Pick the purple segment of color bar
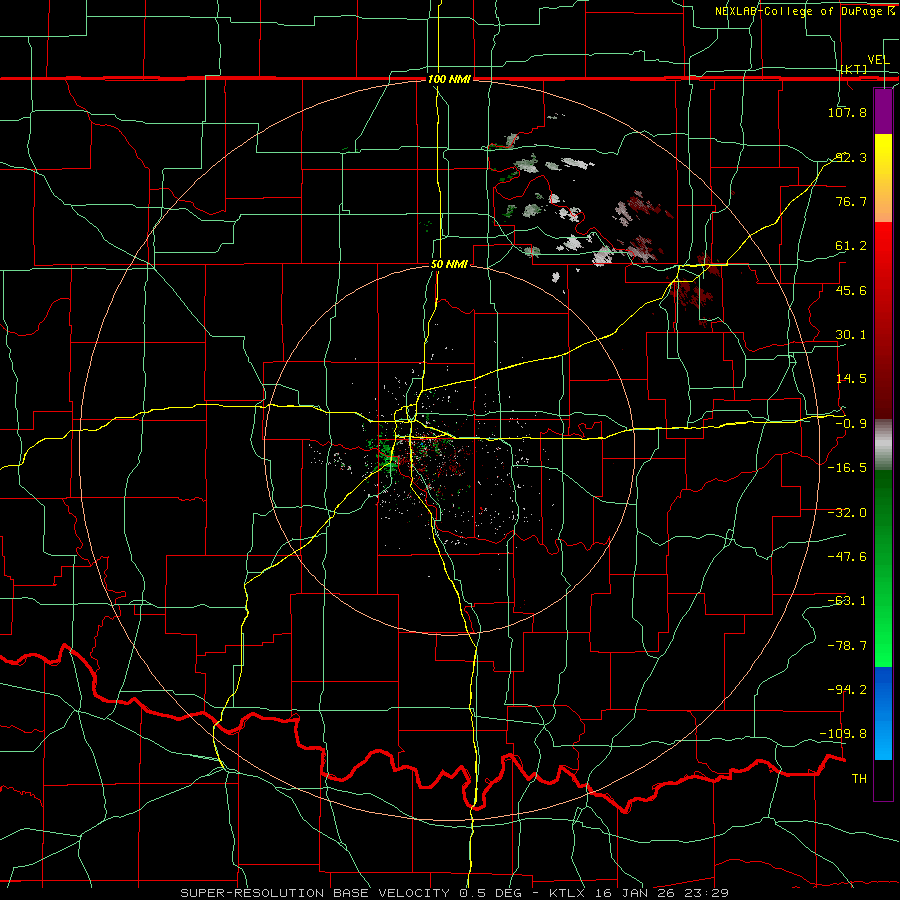Screen dimensions: 900x900 (x=883, y=112)
